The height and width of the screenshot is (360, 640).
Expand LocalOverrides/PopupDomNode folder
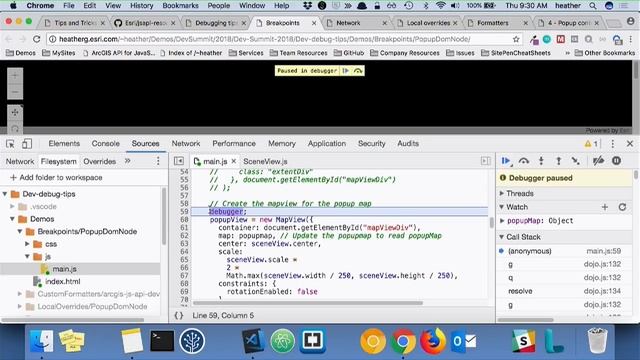tap(20, 307)
